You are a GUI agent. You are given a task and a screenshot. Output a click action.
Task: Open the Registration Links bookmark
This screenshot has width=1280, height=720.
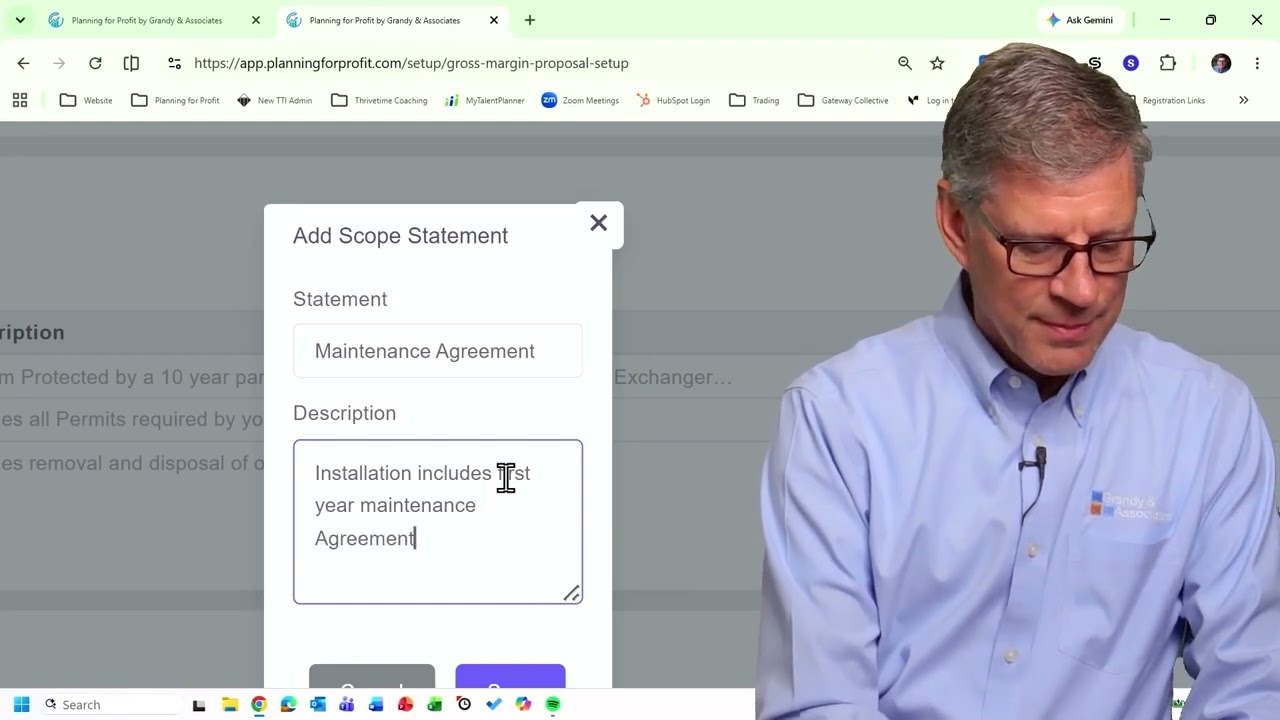(x=1166, y=100)
